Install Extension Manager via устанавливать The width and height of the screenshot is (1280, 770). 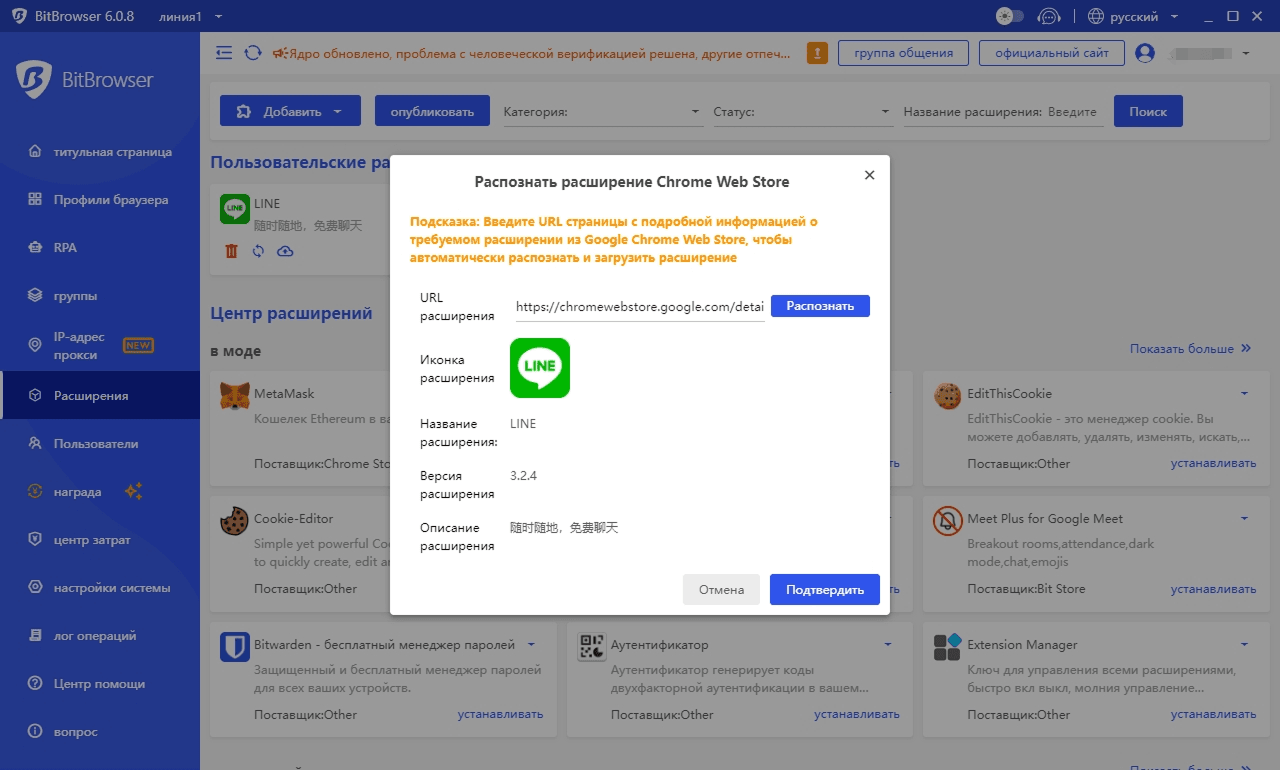pos(1214,714)
